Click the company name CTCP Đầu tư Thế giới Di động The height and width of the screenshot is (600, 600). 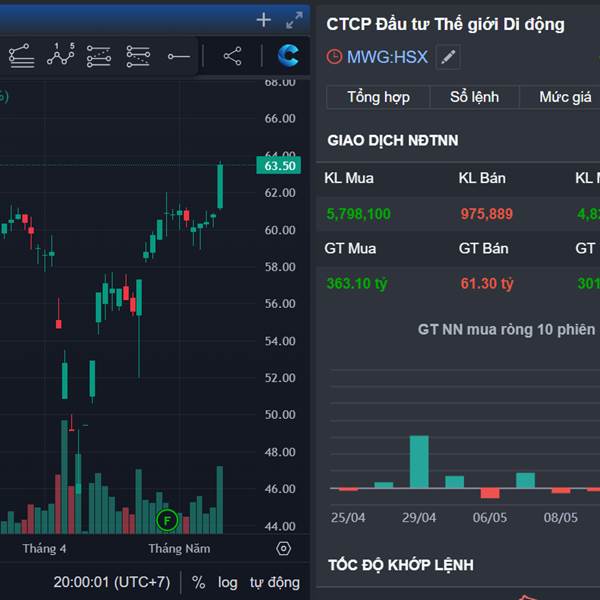445,24
